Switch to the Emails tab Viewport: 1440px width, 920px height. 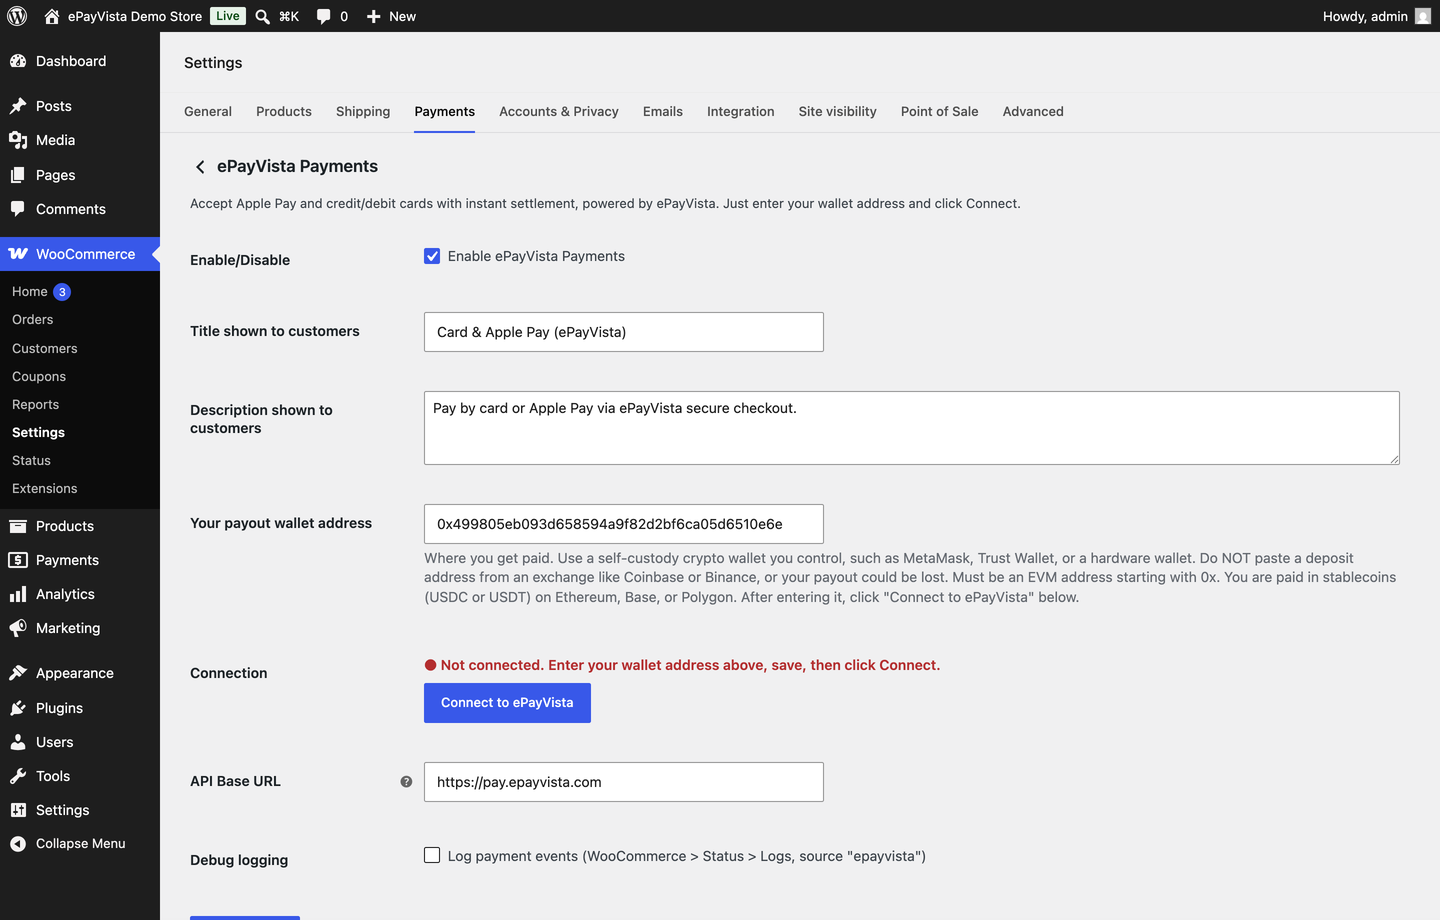663,111
